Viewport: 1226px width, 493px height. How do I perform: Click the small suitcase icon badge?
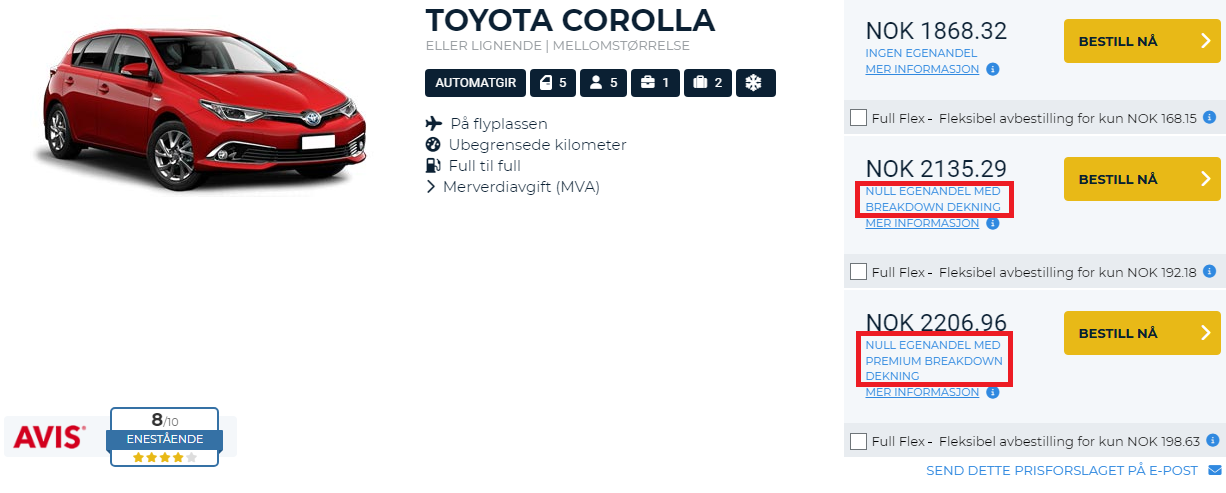tap(655, 83)
